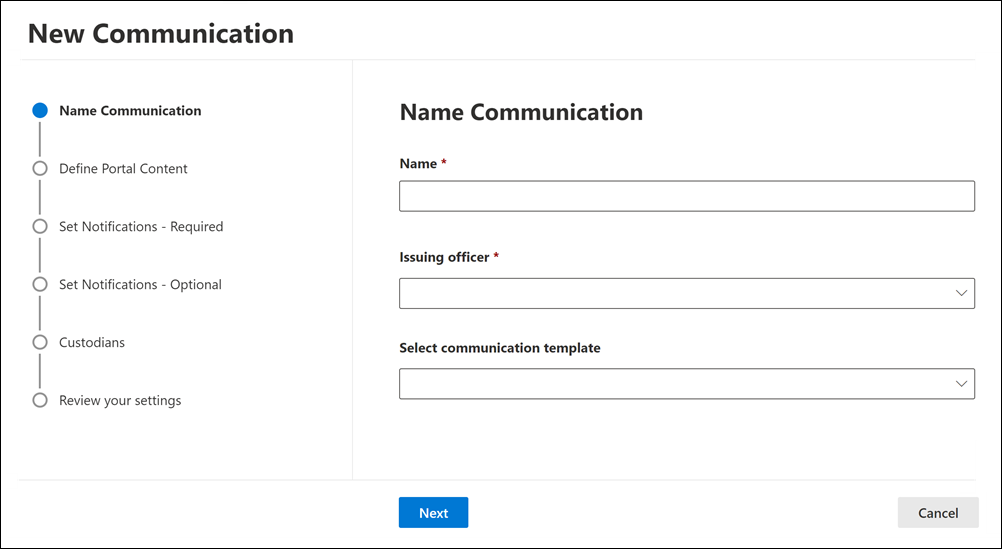Image resolution: width=1002 pixels, height=549 pixels.
Task: Focus the Name text field
Action: click(x=686, y=196)
